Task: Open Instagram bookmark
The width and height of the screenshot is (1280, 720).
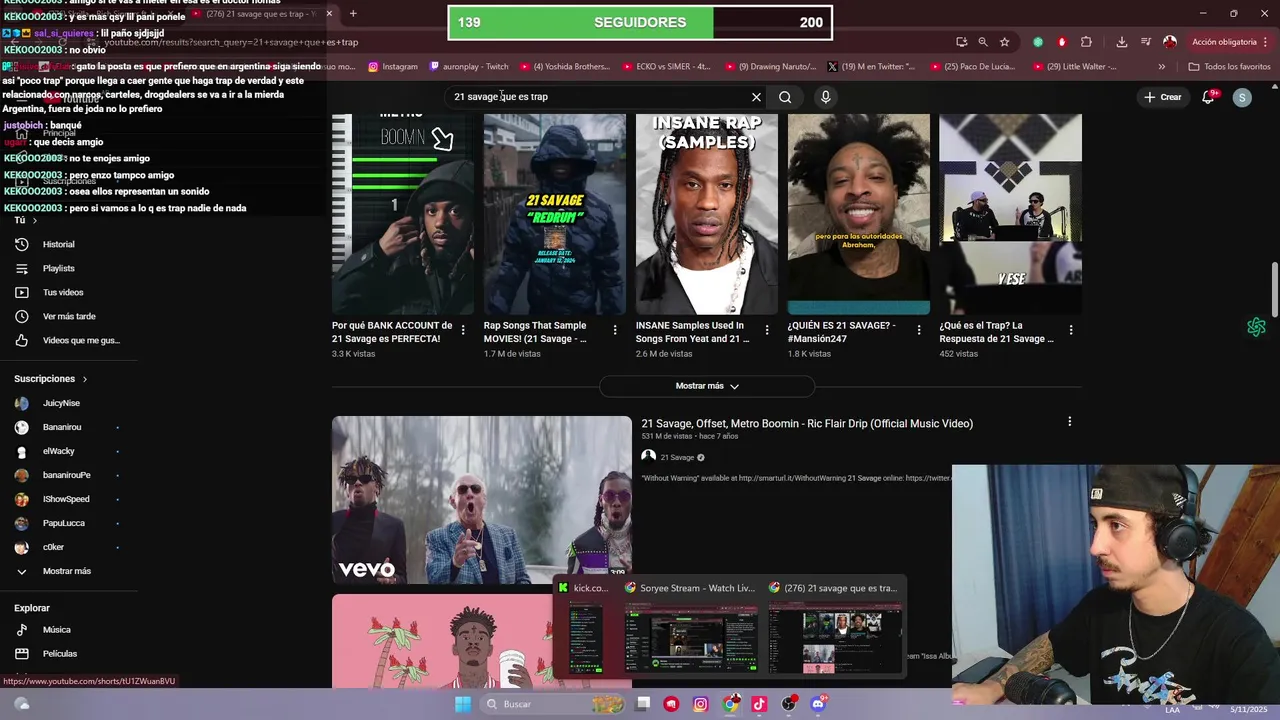Action: tap(393, 67)
